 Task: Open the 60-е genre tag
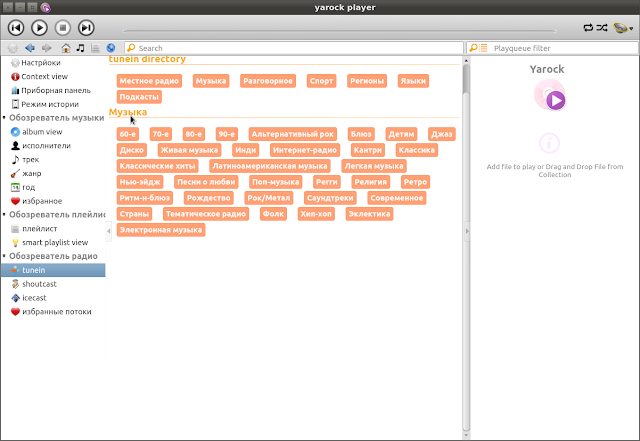[x=127, y=134]
